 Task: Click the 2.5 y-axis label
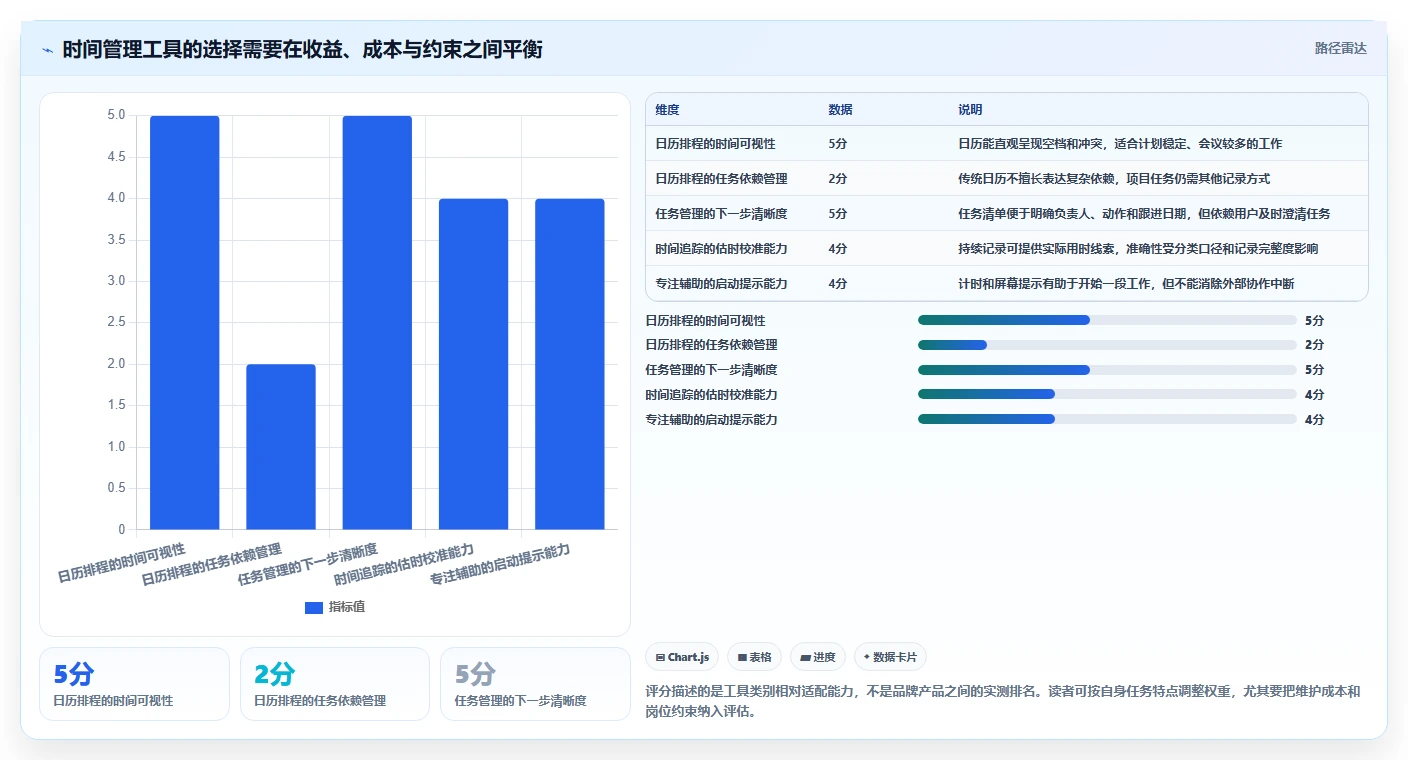tap(116, 322)
